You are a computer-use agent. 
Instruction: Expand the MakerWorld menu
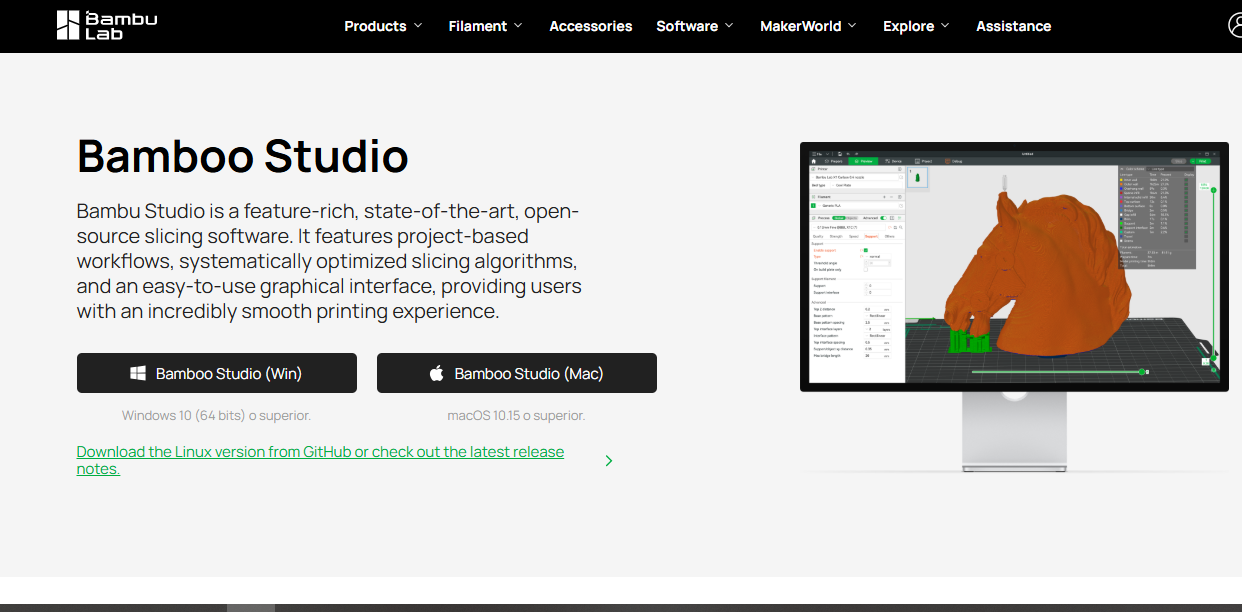[x=808, y=26]
